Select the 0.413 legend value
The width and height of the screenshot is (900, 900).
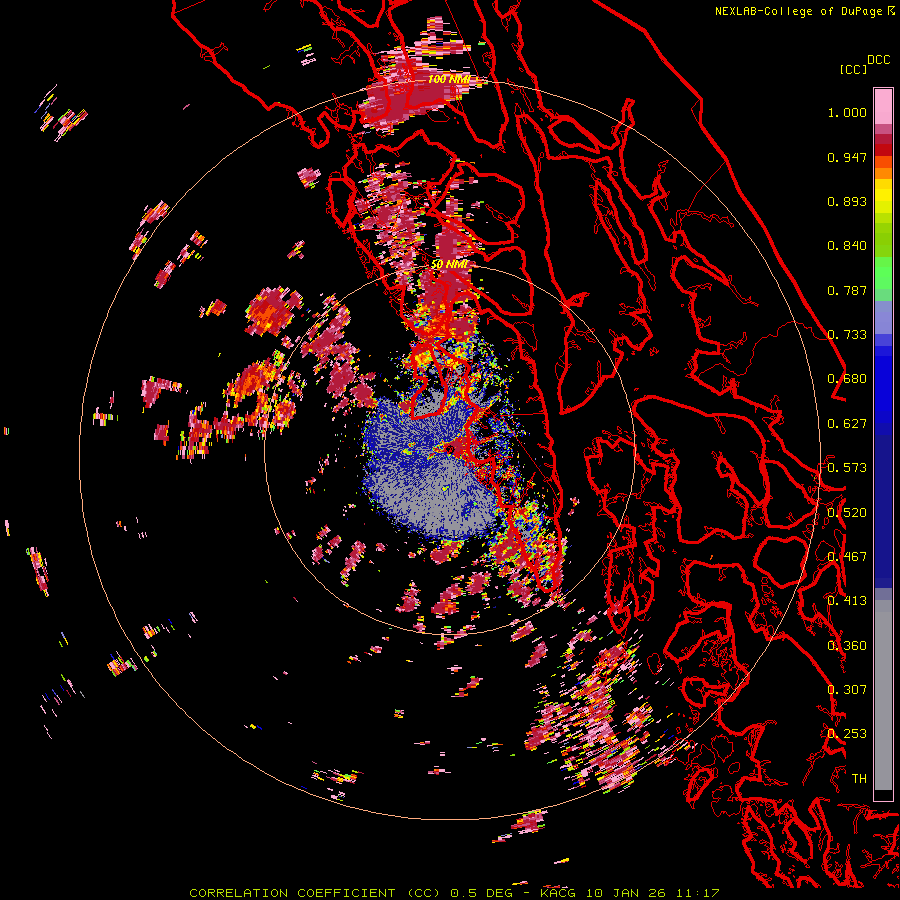847,601
